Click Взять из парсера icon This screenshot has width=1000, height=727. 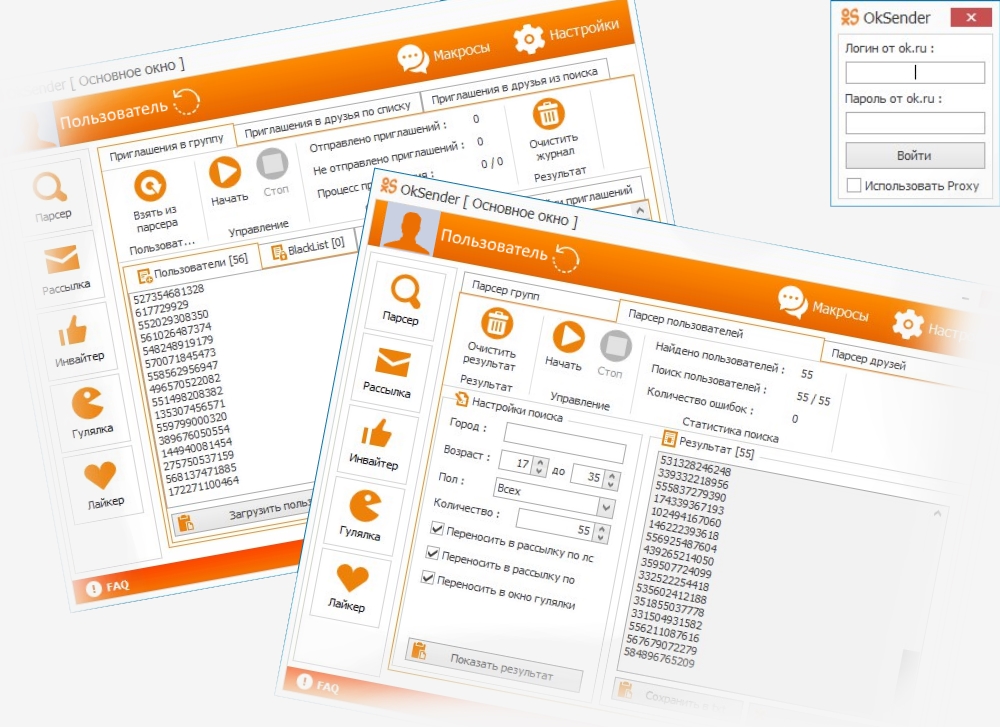pos(150,186)
